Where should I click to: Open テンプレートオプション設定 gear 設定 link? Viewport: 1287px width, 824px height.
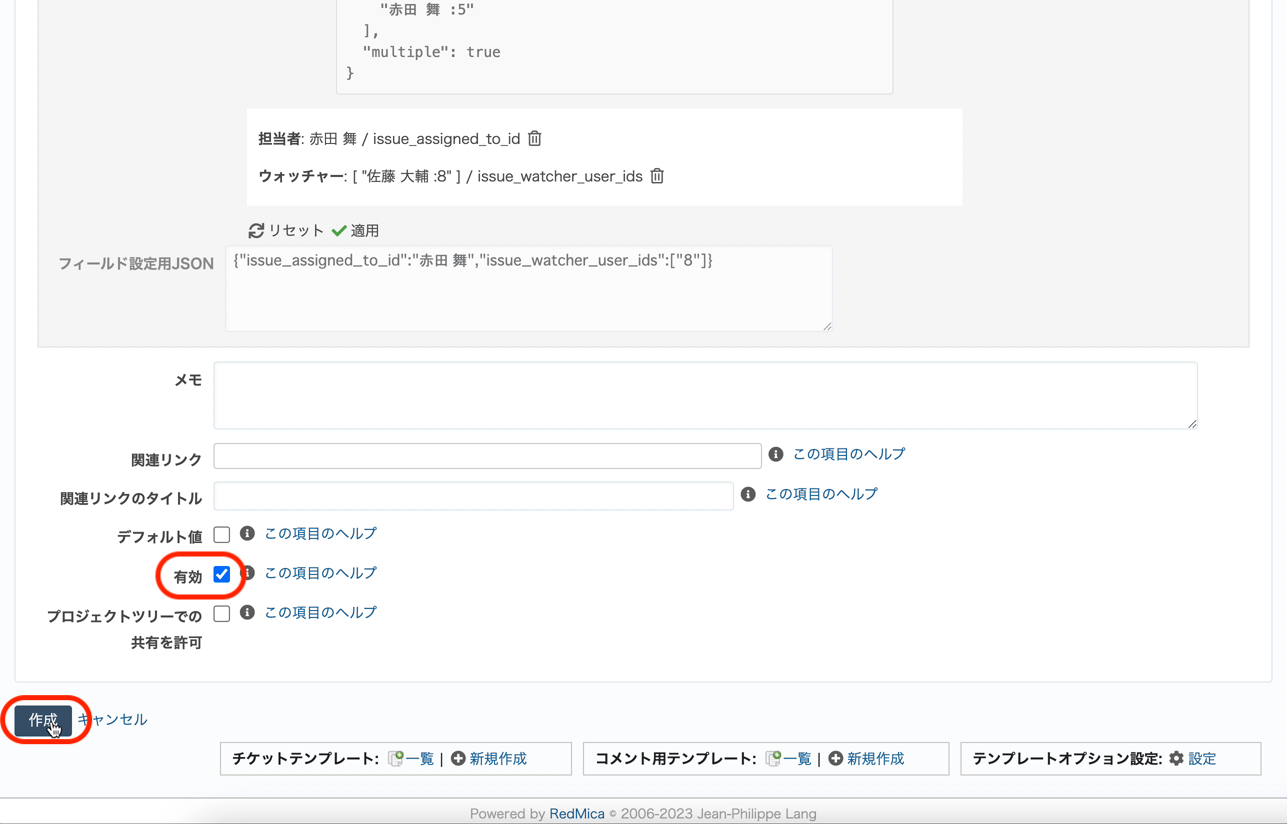(1201, 759)
